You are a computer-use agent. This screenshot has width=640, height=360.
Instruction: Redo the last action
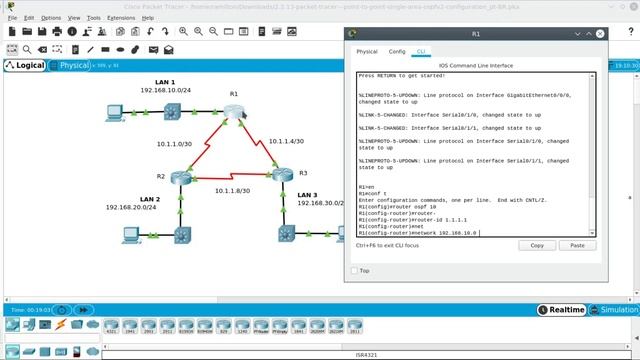click(x=165, y=31)
